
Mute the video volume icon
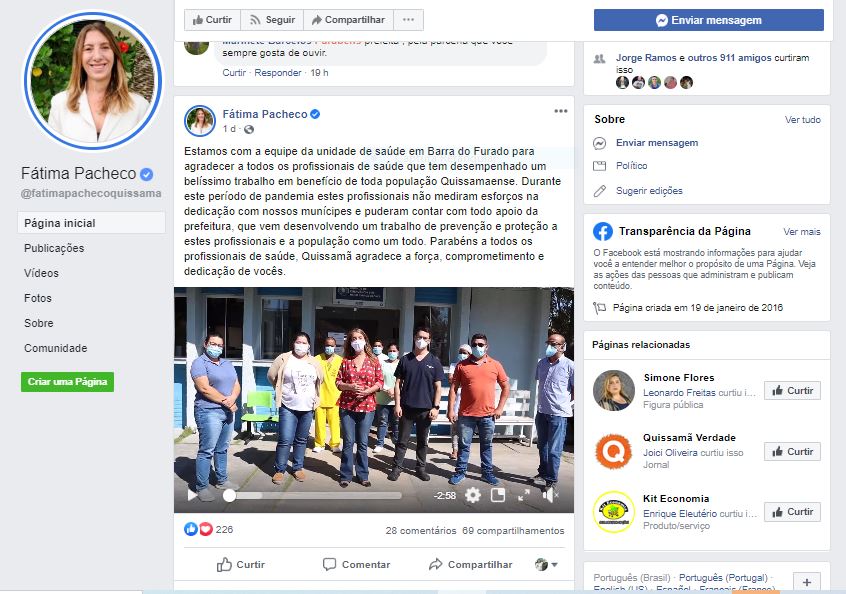[x=549, y=495]
